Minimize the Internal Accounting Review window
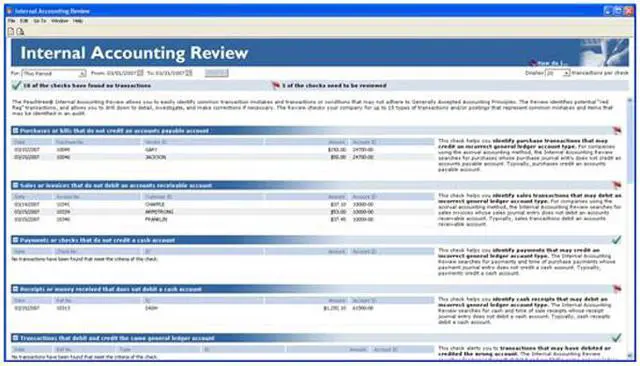This screenshot has width=640, height=366. point(608,11)
